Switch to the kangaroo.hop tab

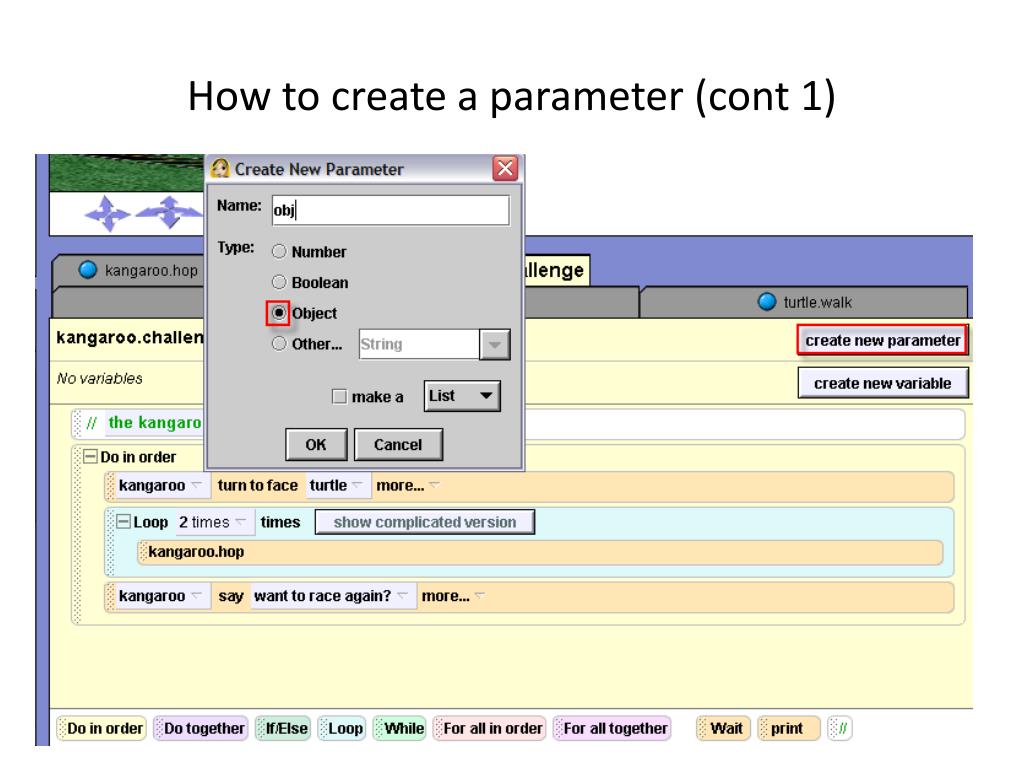point(131,270)
